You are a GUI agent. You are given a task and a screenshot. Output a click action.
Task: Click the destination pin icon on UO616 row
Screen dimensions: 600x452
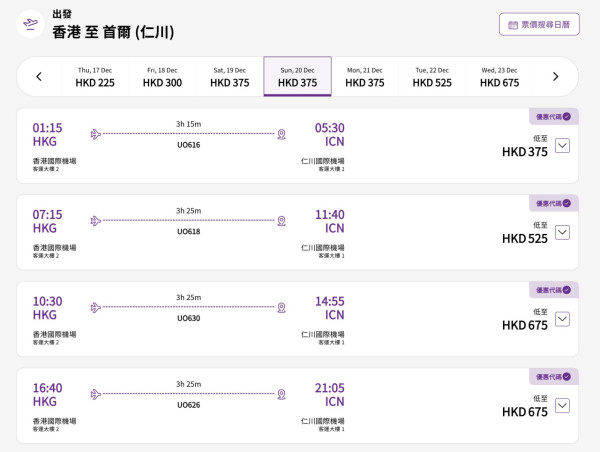[281, 134]
